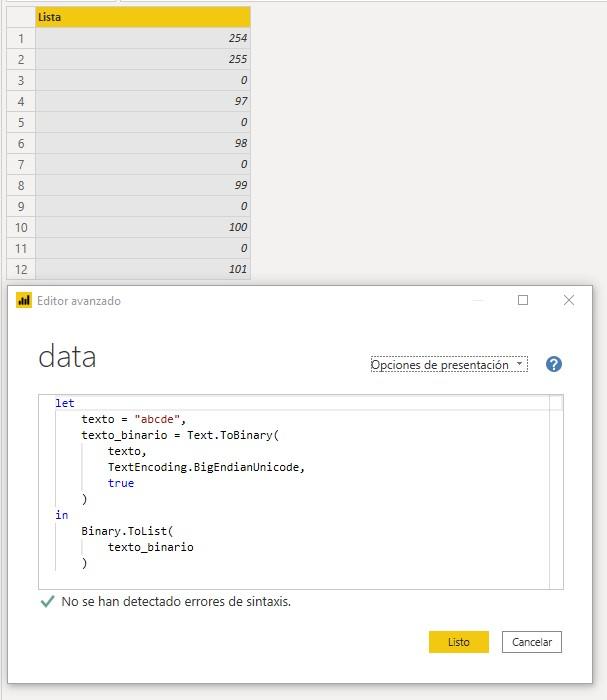
Task: Click the code editor vertical scrollbar
Action: pos(556,492)
